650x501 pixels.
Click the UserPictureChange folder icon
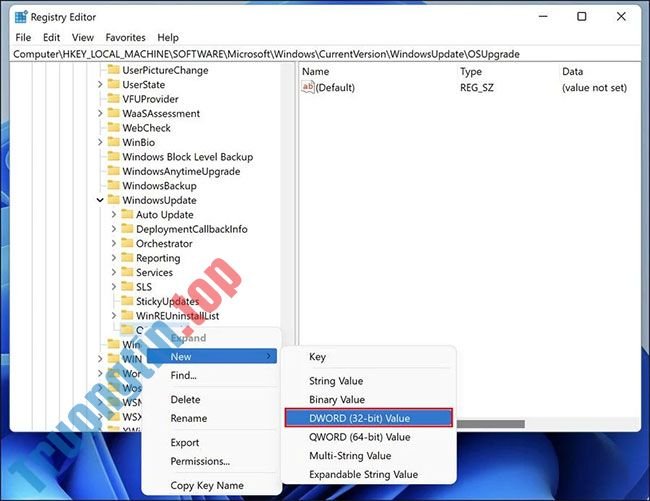pos(114,70)
